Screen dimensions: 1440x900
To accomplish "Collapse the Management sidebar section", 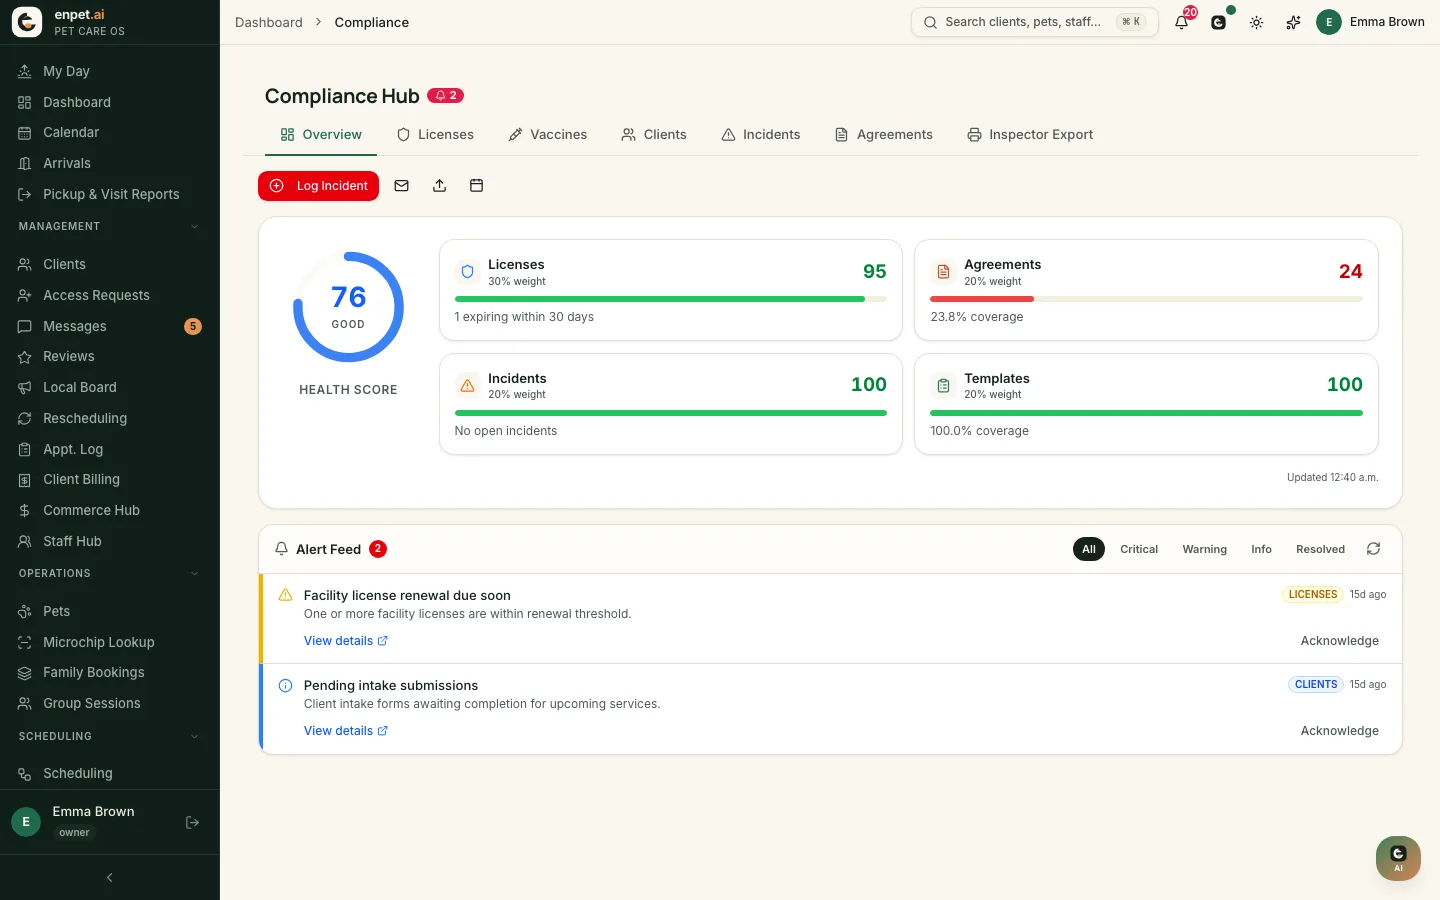I will 110,226.
